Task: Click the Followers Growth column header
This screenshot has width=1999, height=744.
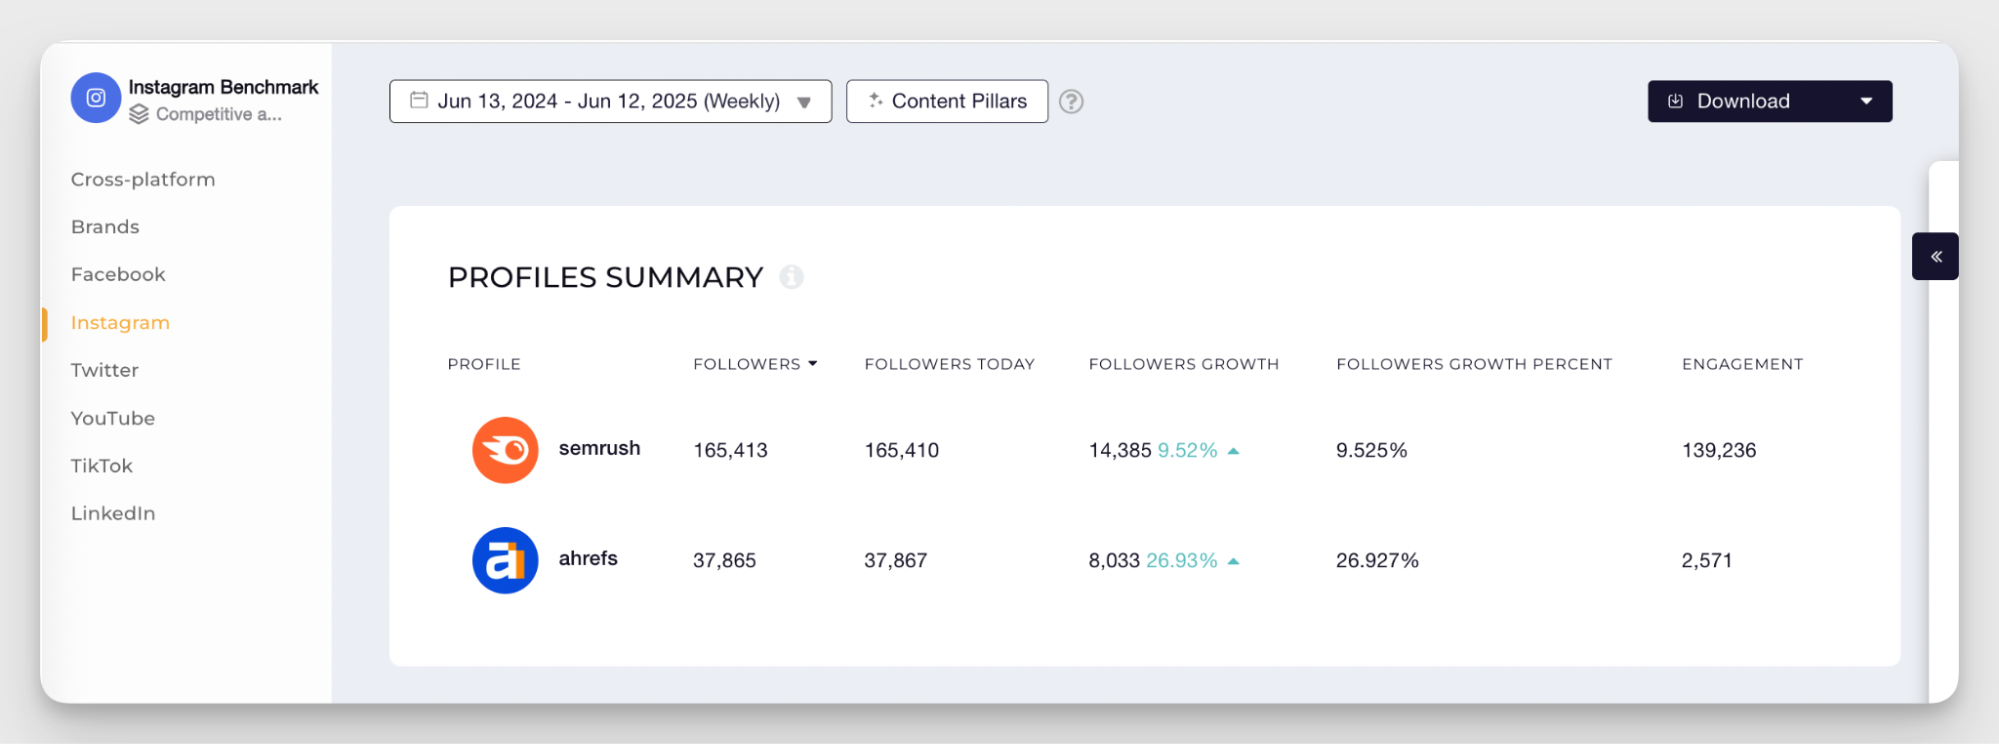Action: [1184, 364]
